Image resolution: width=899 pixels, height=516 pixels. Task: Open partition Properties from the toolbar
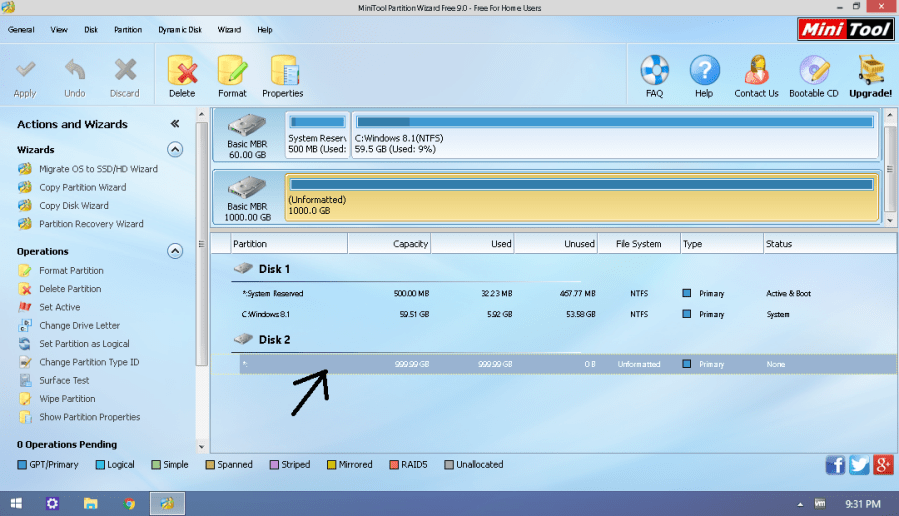[283, 75]
